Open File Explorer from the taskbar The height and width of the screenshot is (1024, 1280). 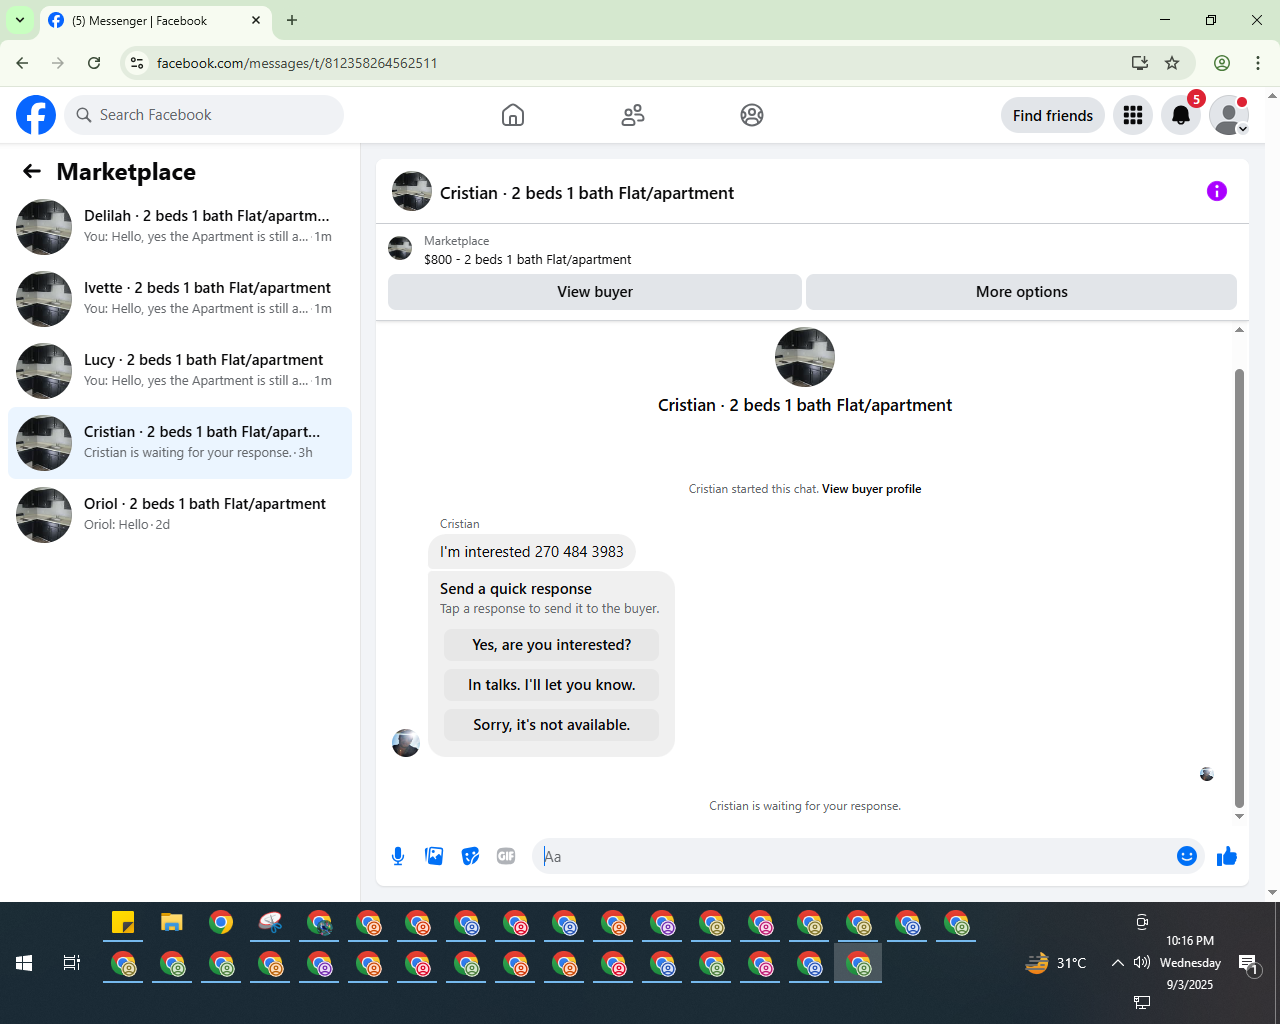(172, 922)
